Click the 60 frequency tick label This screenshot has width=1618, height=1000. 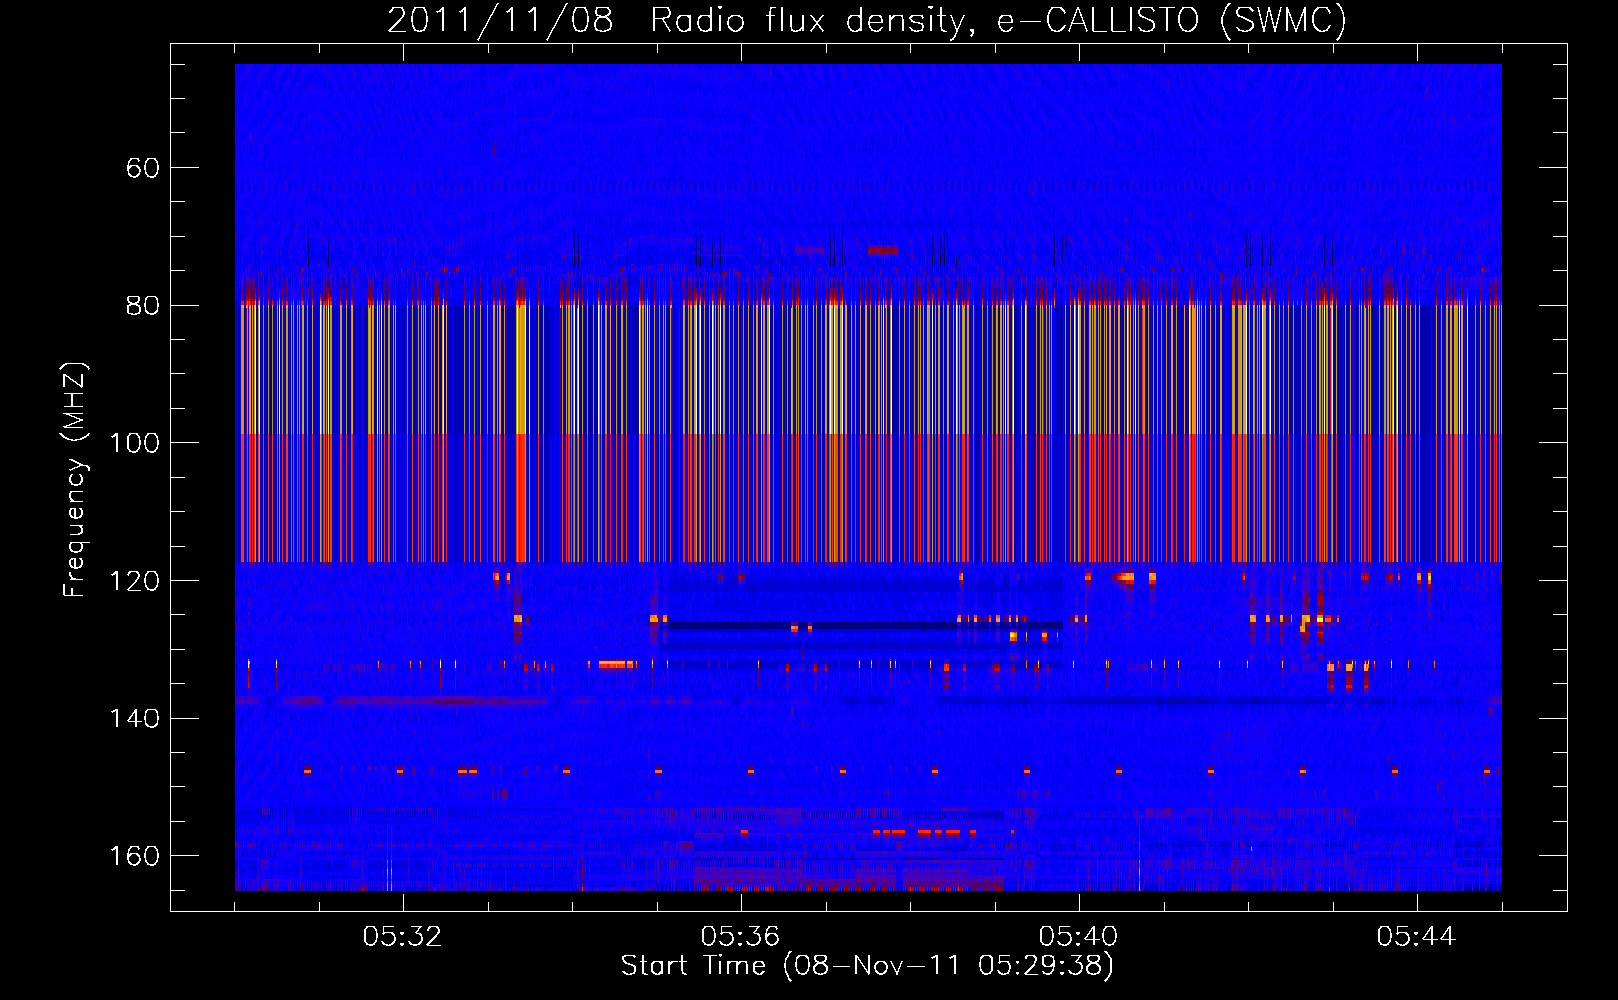(x=143, y=168)
